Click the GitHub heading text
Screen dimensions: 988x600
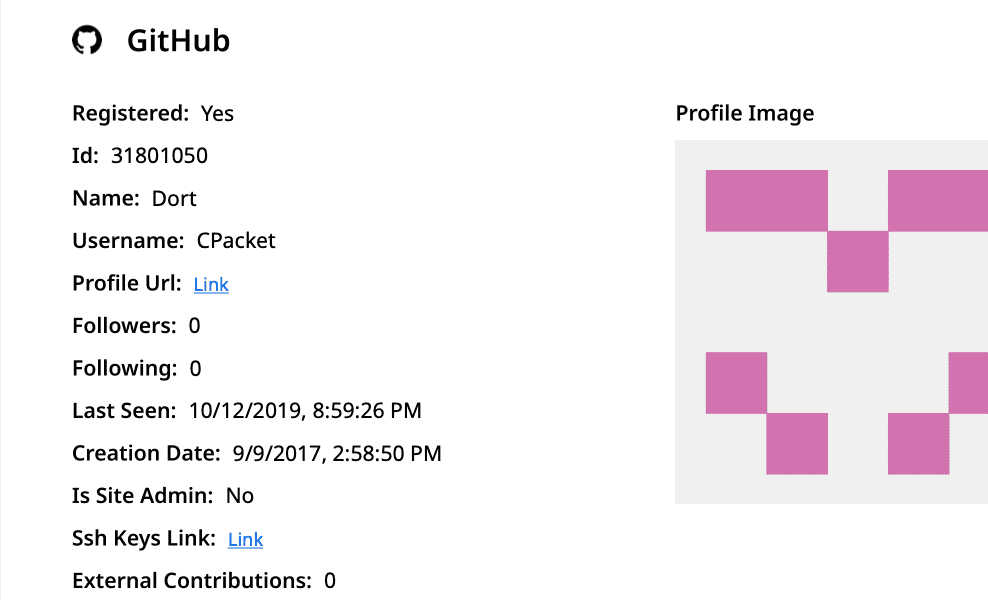click(178, 40)
